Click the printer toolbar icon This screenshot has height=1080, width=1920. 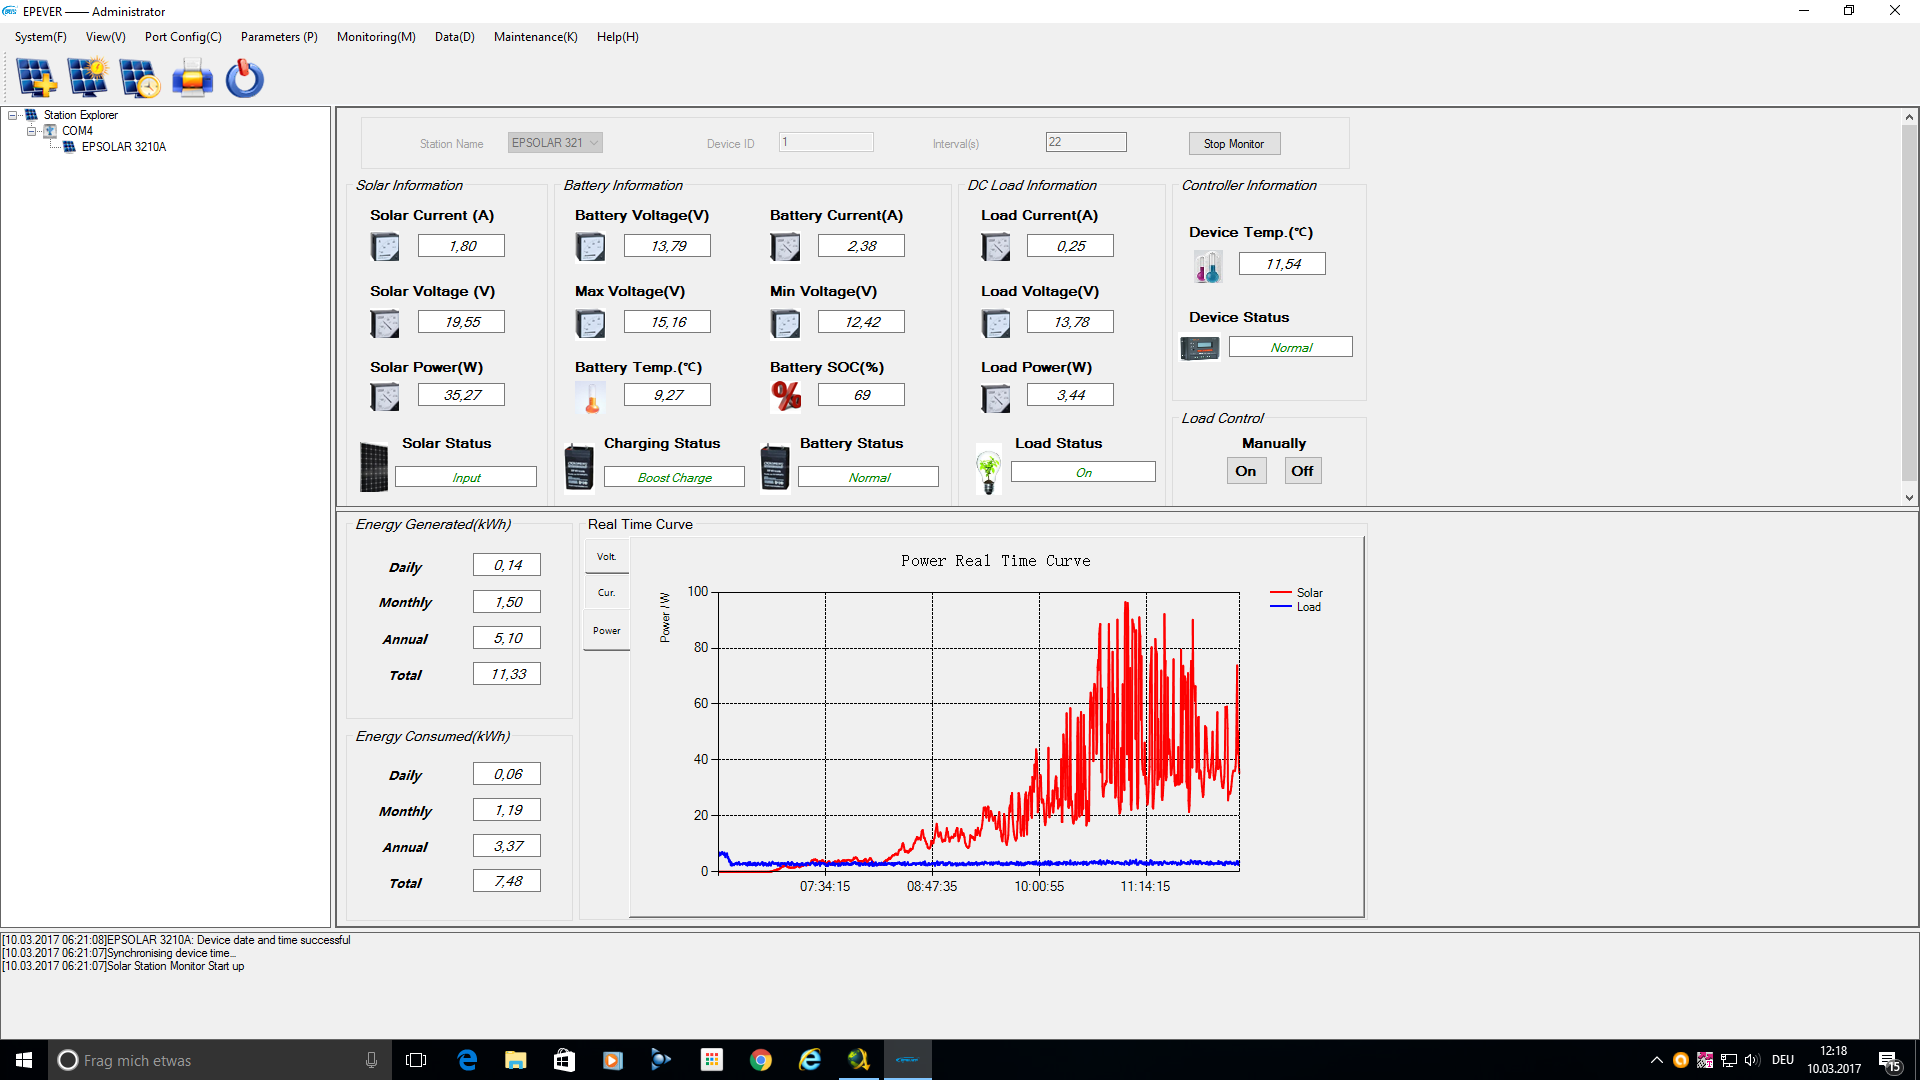(x=192, y=78)
